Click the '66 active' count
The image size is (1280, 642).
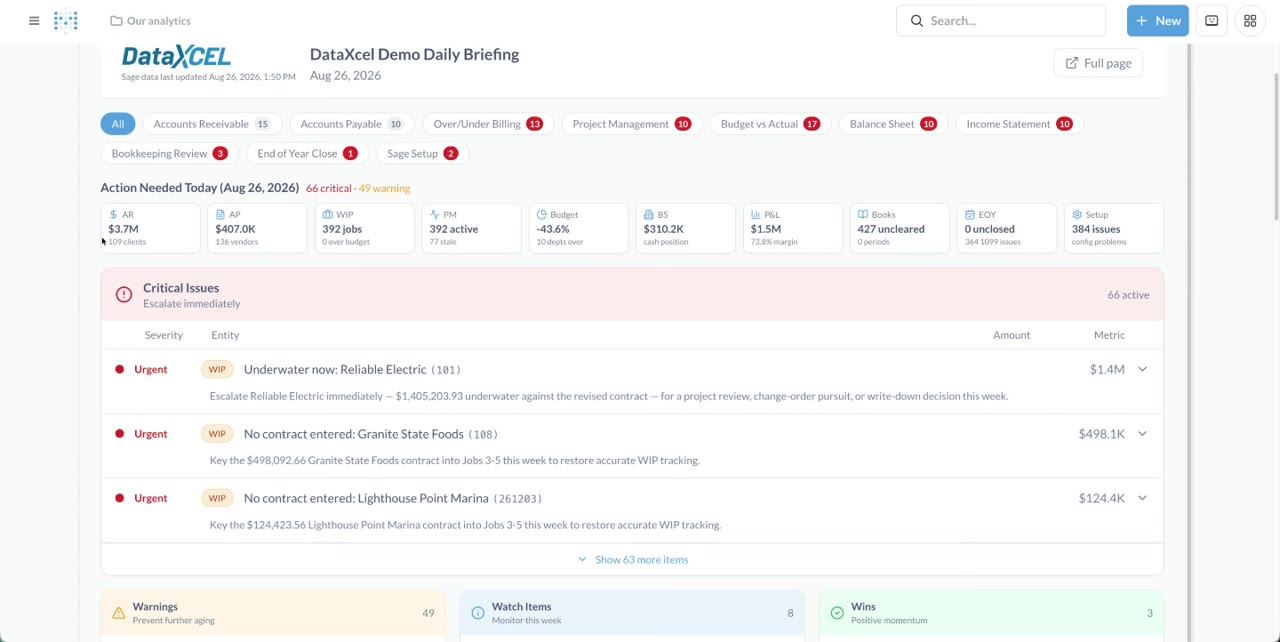click(x=1128, y=295)
